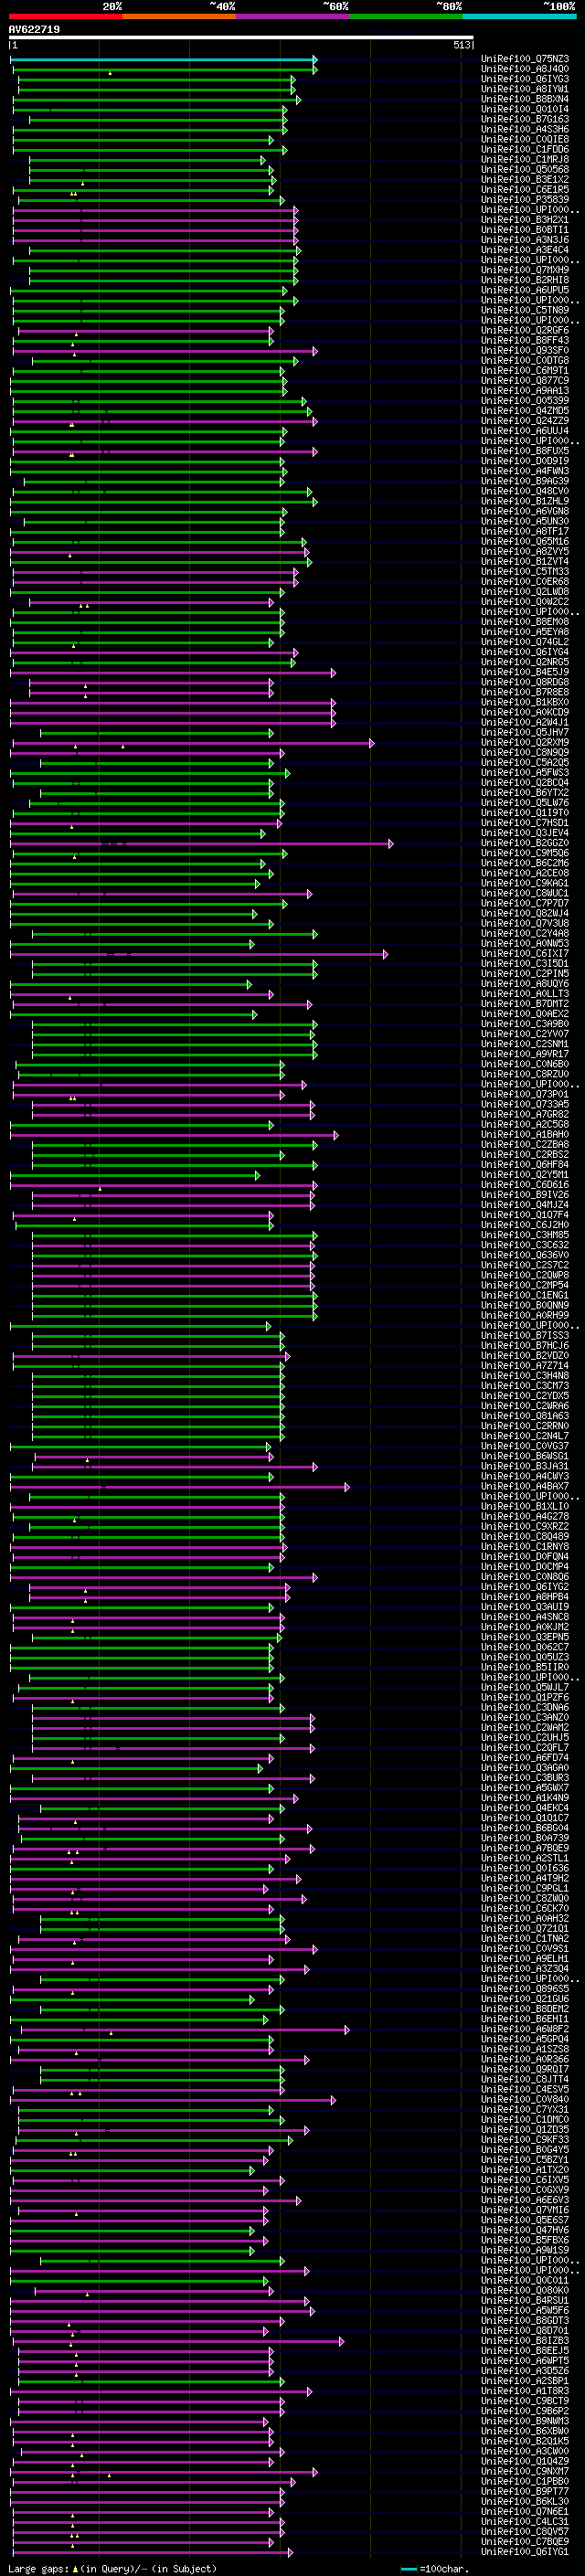585x2576 pixels.
Task: Select hit UniRef100_B8FF43
Action: (x=525, y=340)
